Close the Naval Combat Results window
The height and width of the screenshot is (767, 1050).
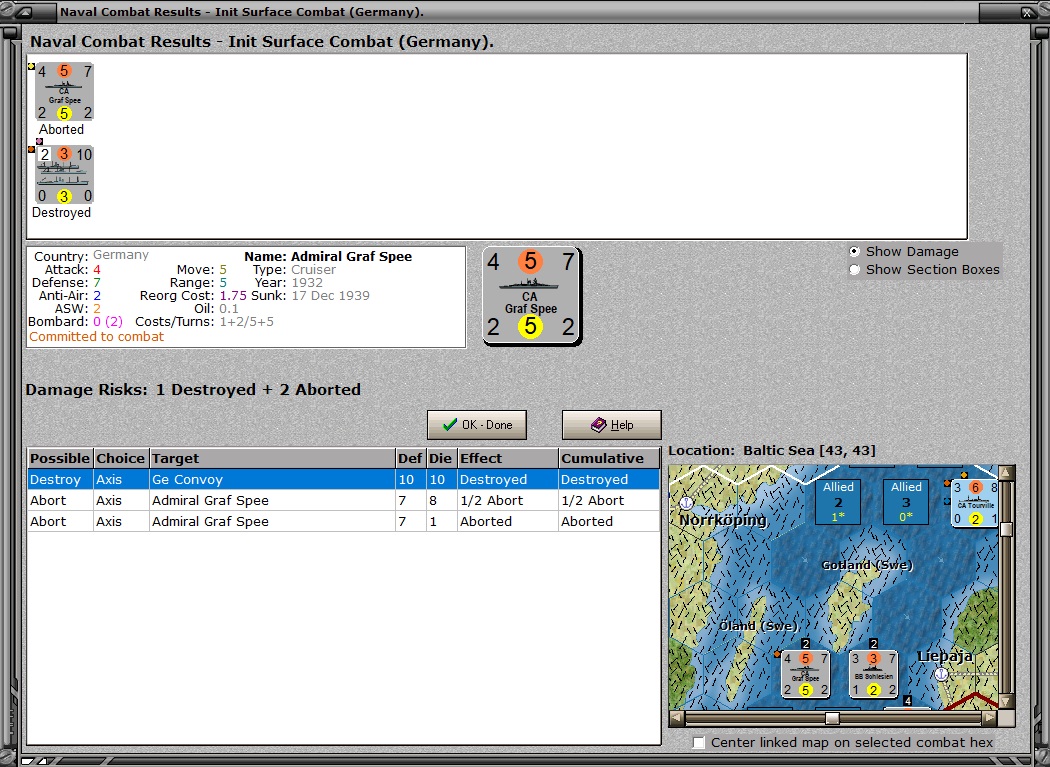(x=1027, y=12)
